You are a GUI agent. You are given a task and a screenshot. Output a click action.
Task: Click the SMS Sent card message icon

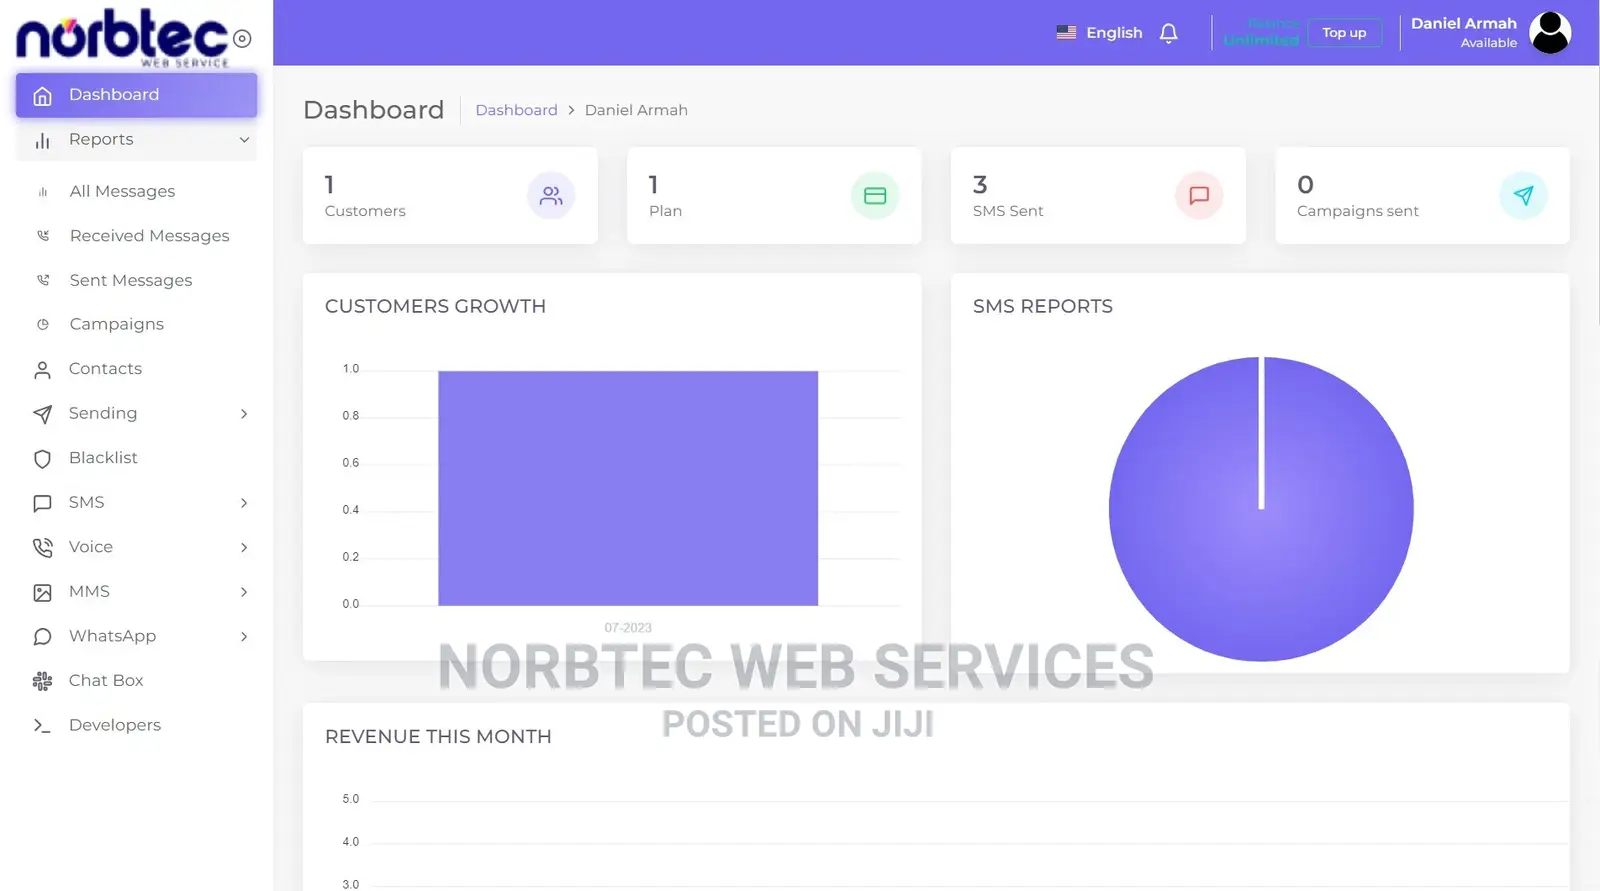tap(1199, 196)
